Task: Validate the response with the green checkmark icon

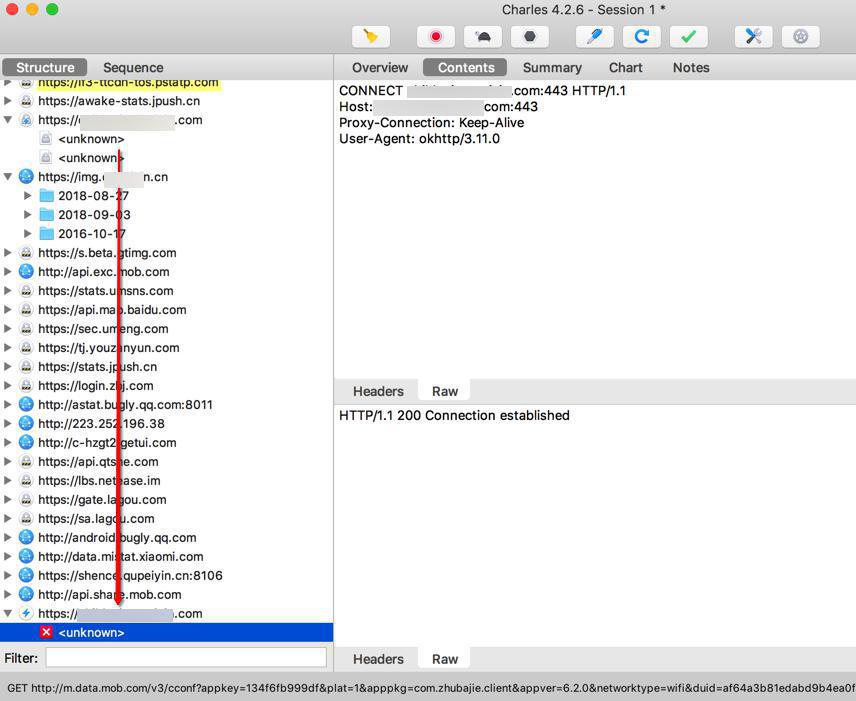Action: tap(689, 37)
